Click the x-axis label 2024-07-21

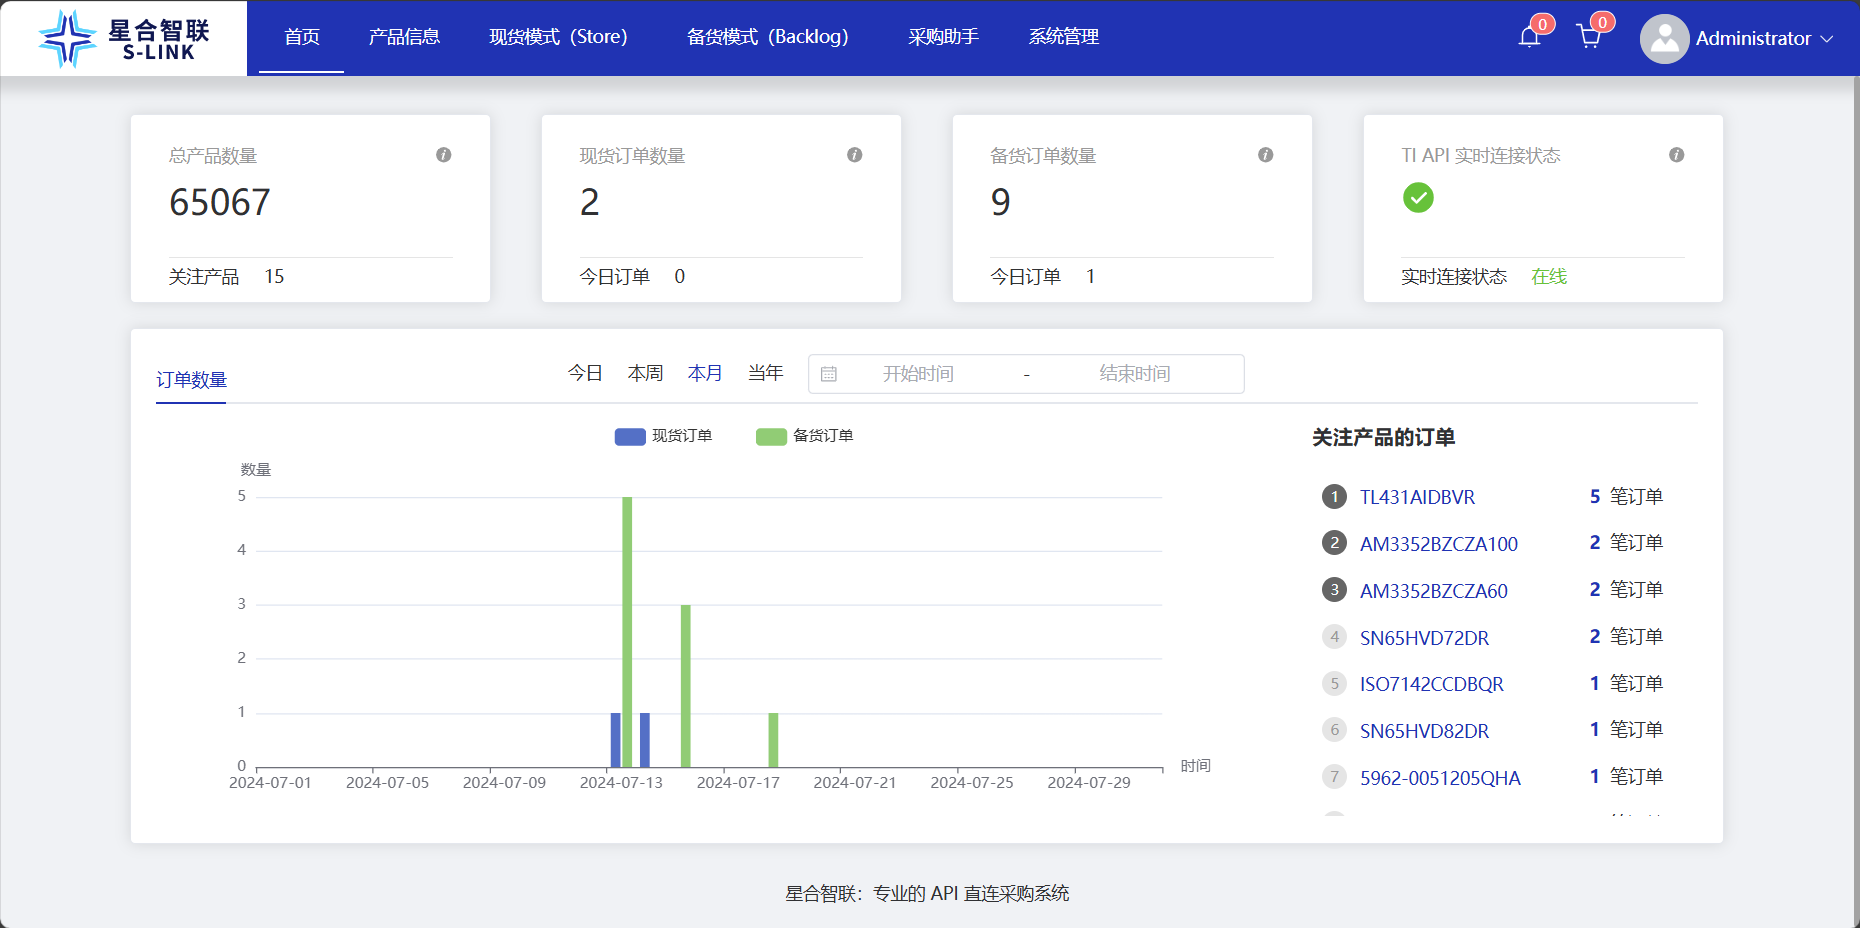[855, 783]
